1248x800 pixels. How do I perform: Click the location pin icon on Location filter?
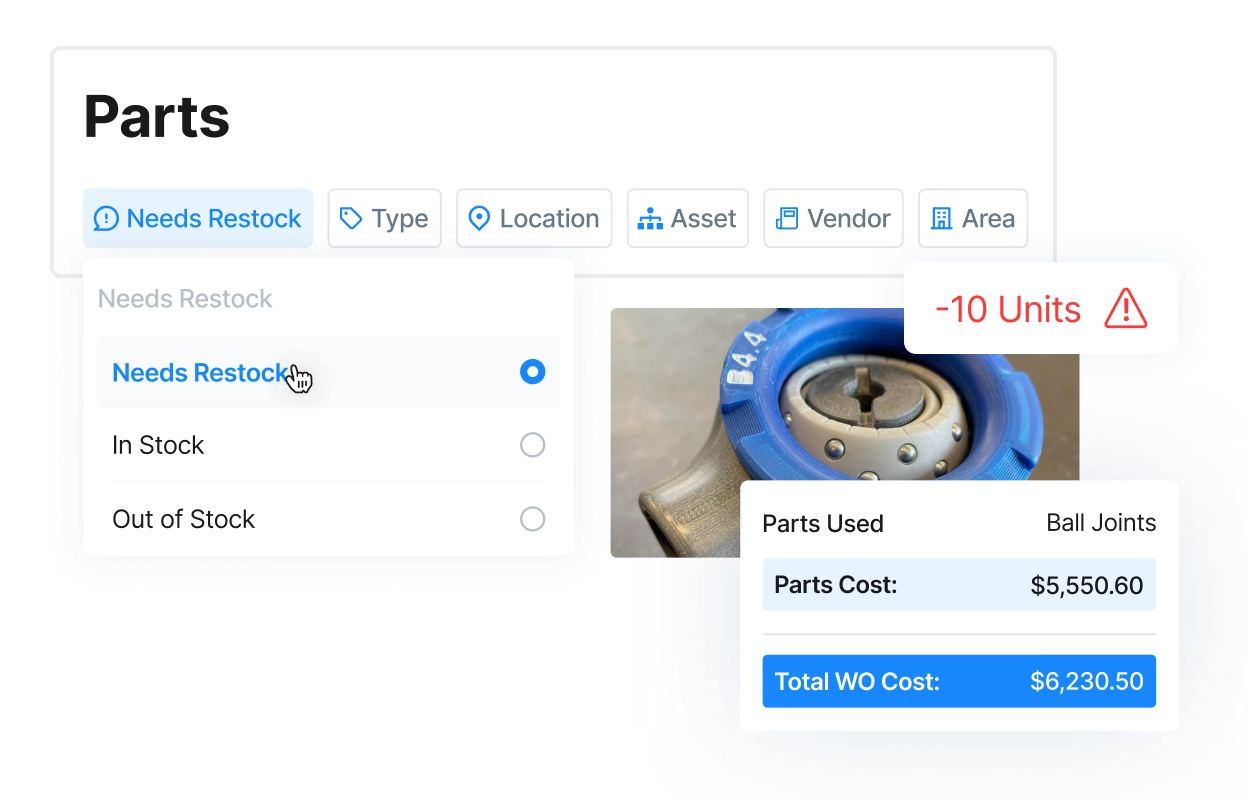[x=479, y=218]
